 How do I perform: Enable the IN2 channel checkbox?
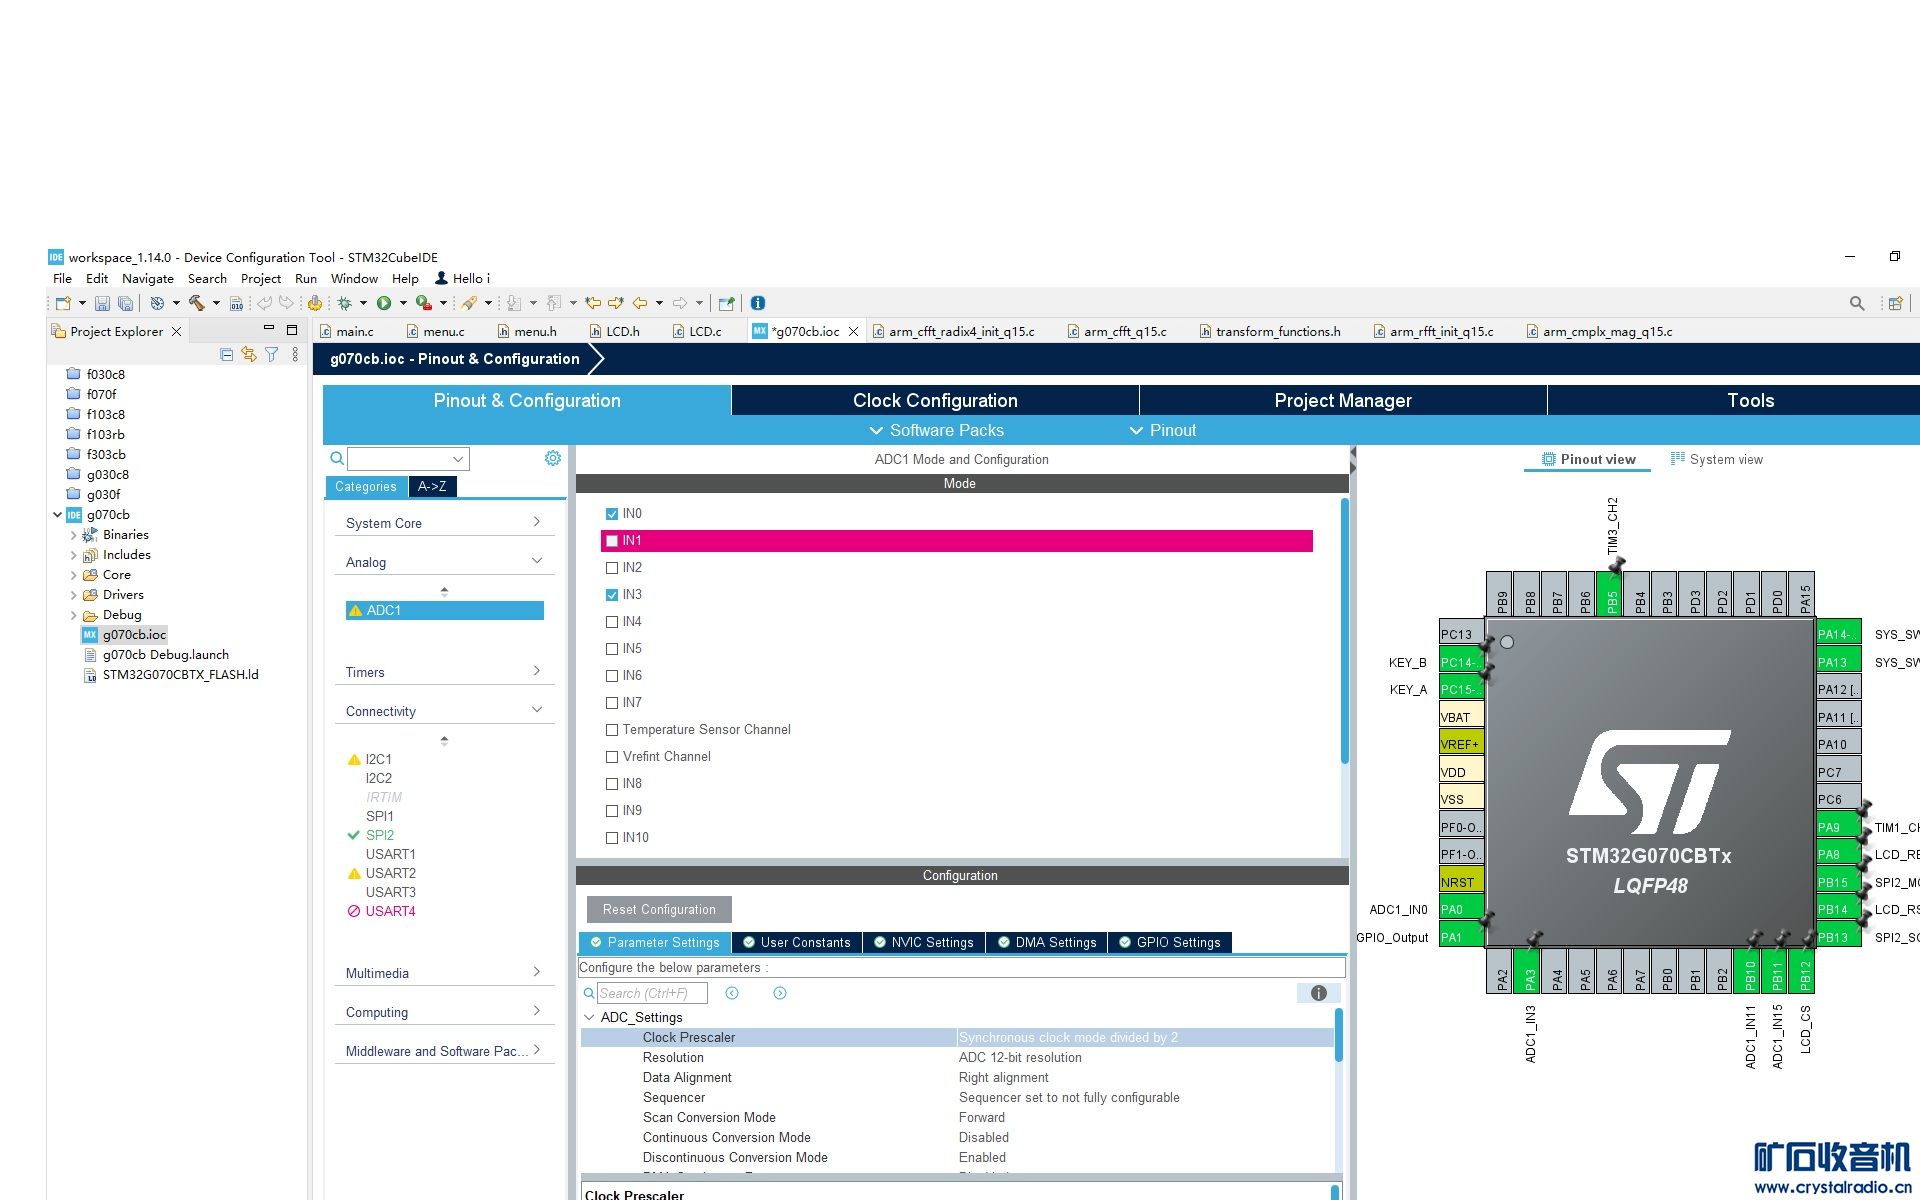612,568
